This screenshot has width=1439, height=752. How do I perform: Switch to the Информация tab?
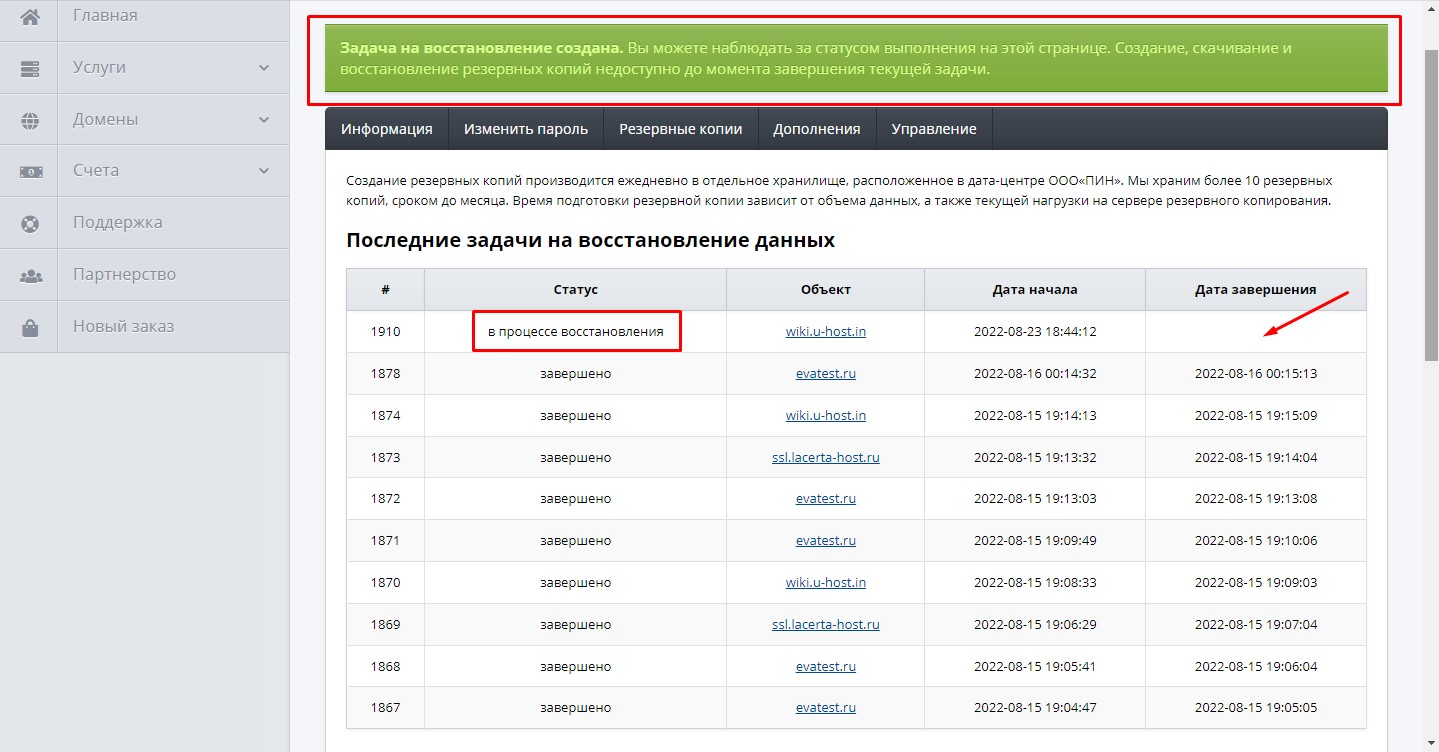[x=387, y=129]
